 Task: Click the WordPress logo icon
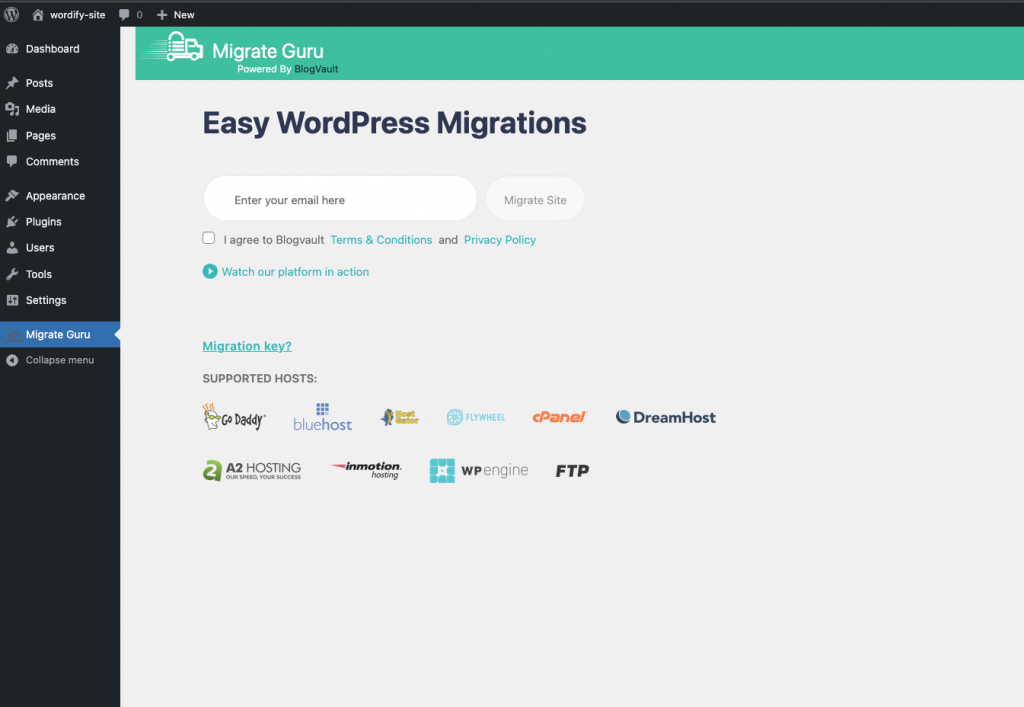click(11, 14)
